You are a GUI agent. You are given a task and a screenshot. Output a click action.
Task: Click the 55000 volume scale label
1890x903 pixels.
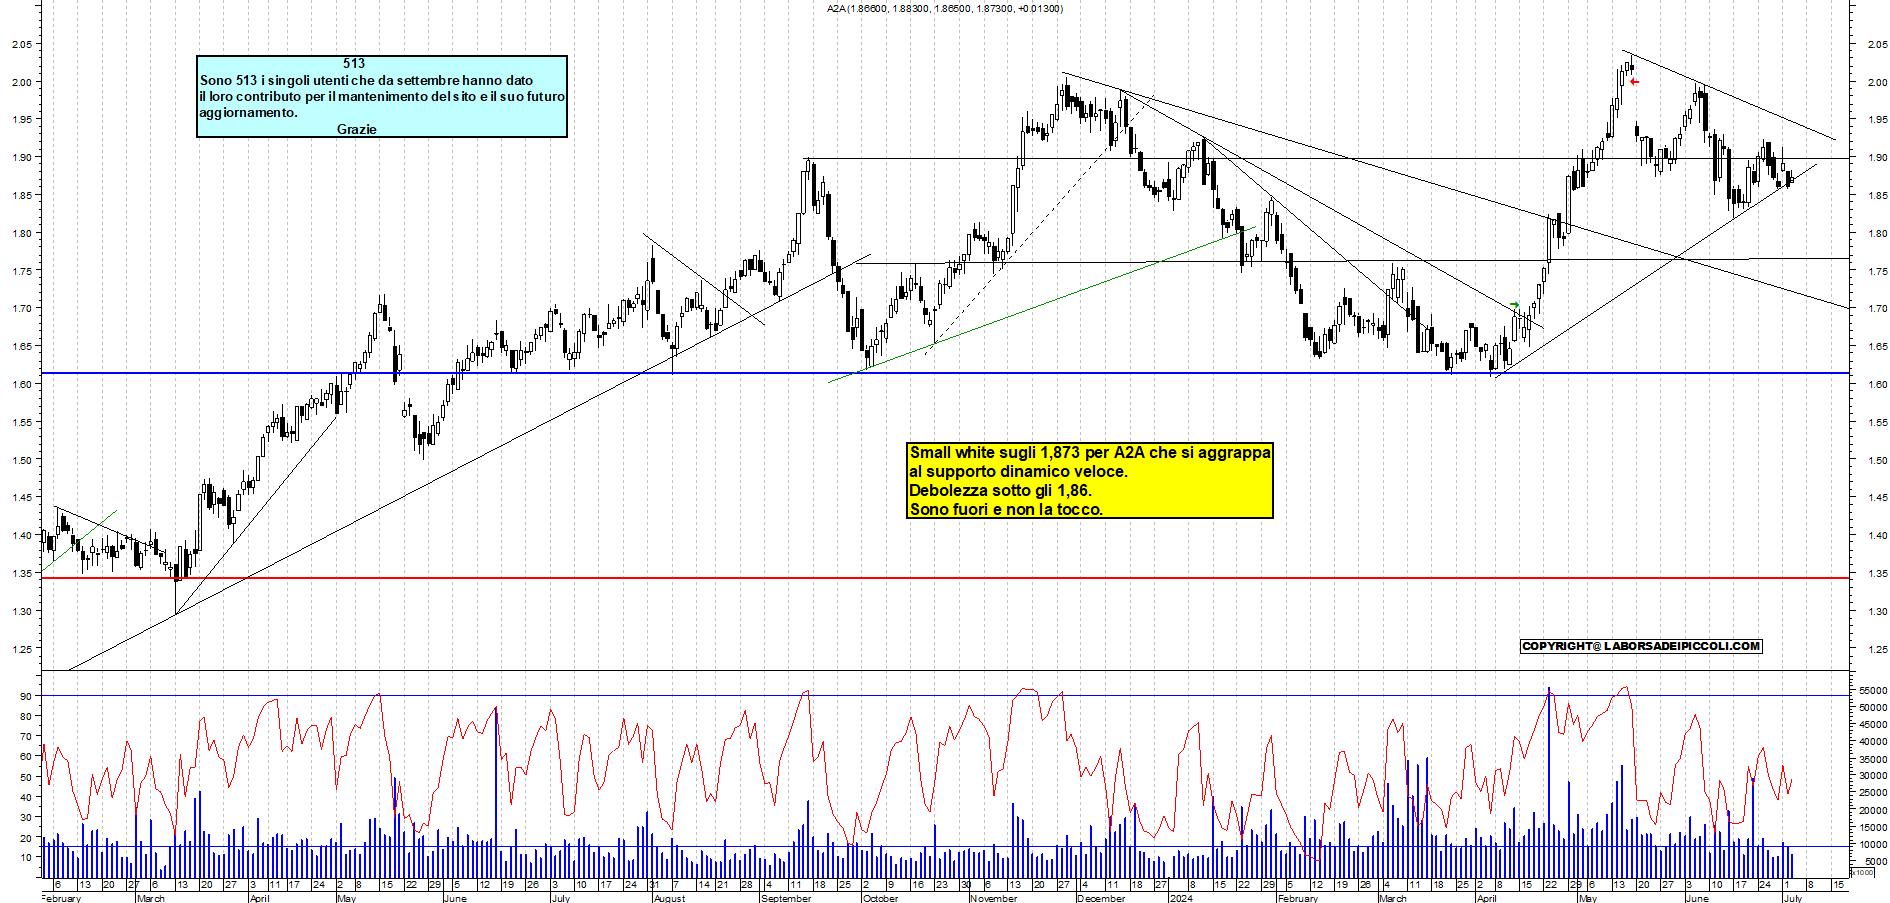coord(1873,690)
